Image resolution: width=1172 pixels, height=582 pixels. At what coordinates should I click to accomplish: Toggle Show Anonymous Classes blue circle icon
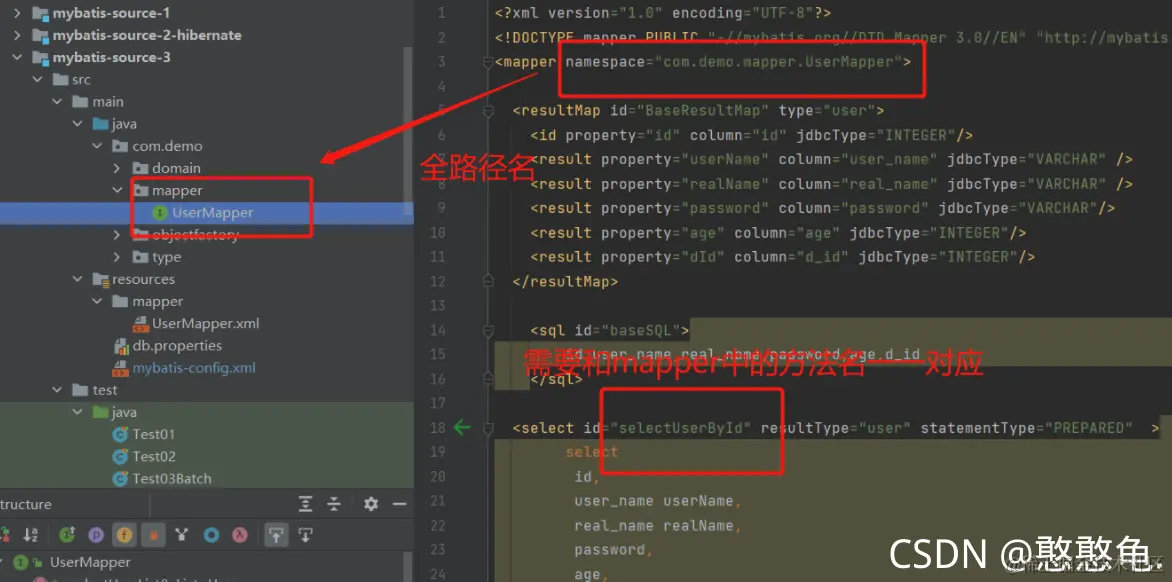coord(212,535)
